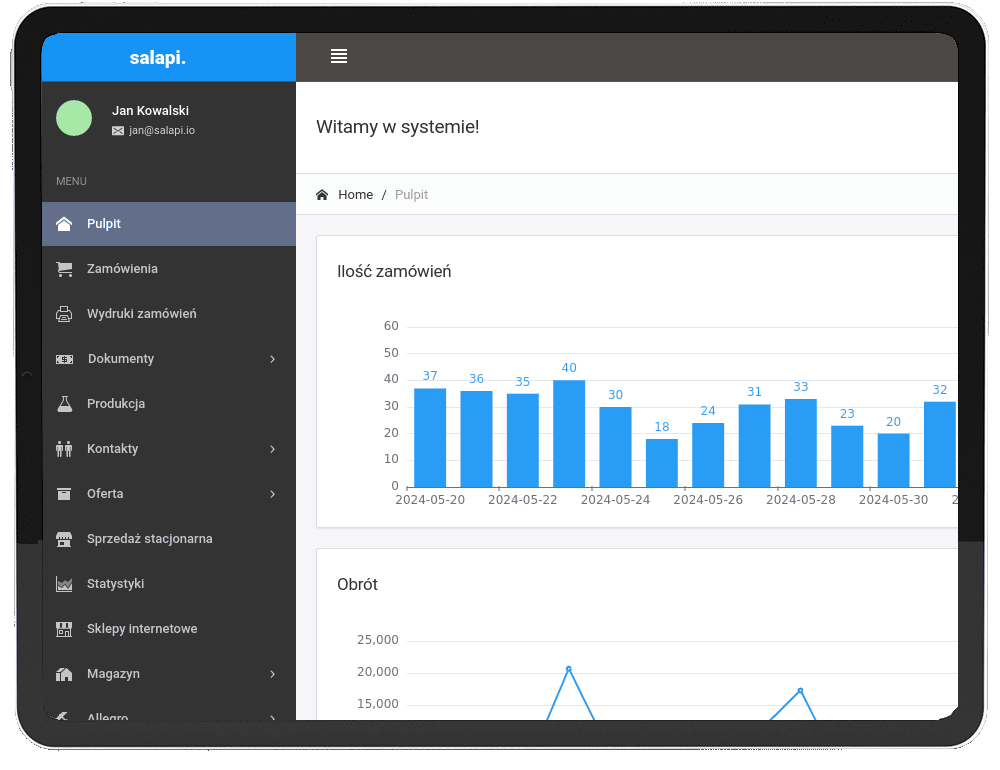Screen dimensions: 1000x770
Task: Click the salapi. logo header
Action: (x=158, y=58)
